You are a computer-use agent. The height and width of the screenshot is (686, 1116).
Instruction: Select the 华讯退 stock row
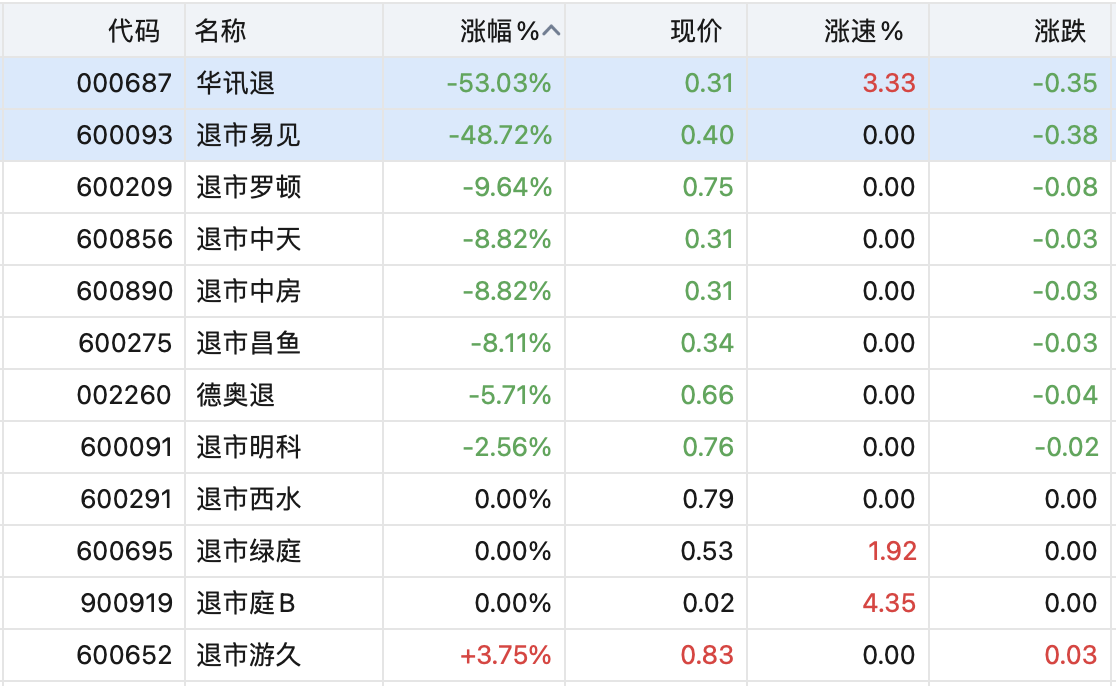[x=235, y=83]
